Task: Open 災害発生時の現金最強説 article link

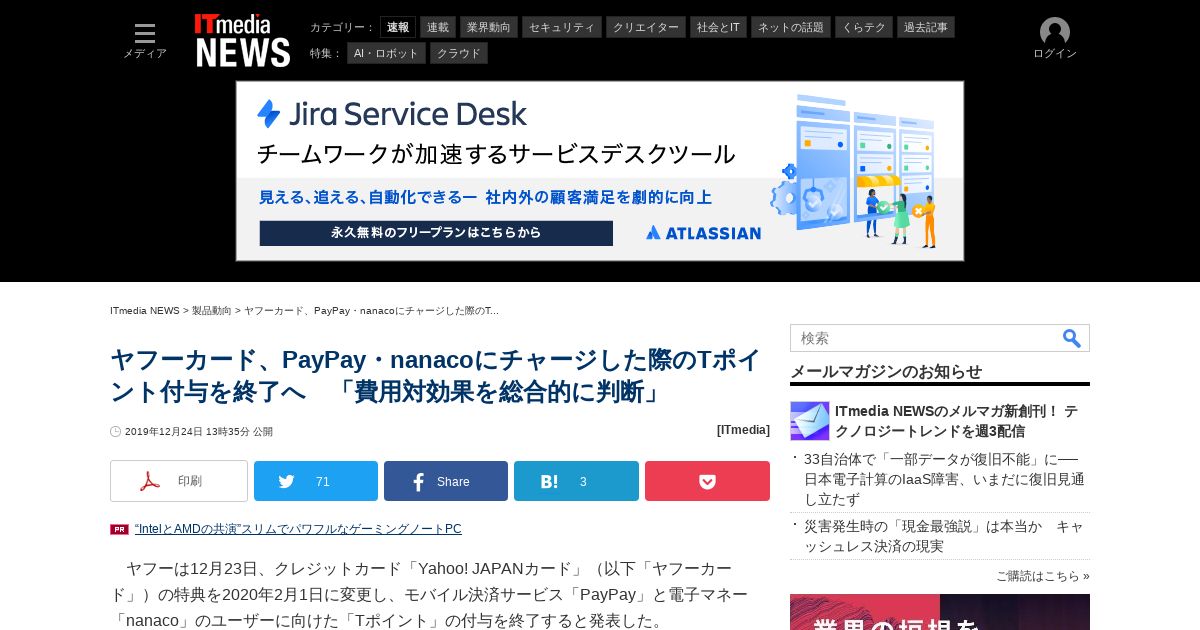Action: coord(944,536)
